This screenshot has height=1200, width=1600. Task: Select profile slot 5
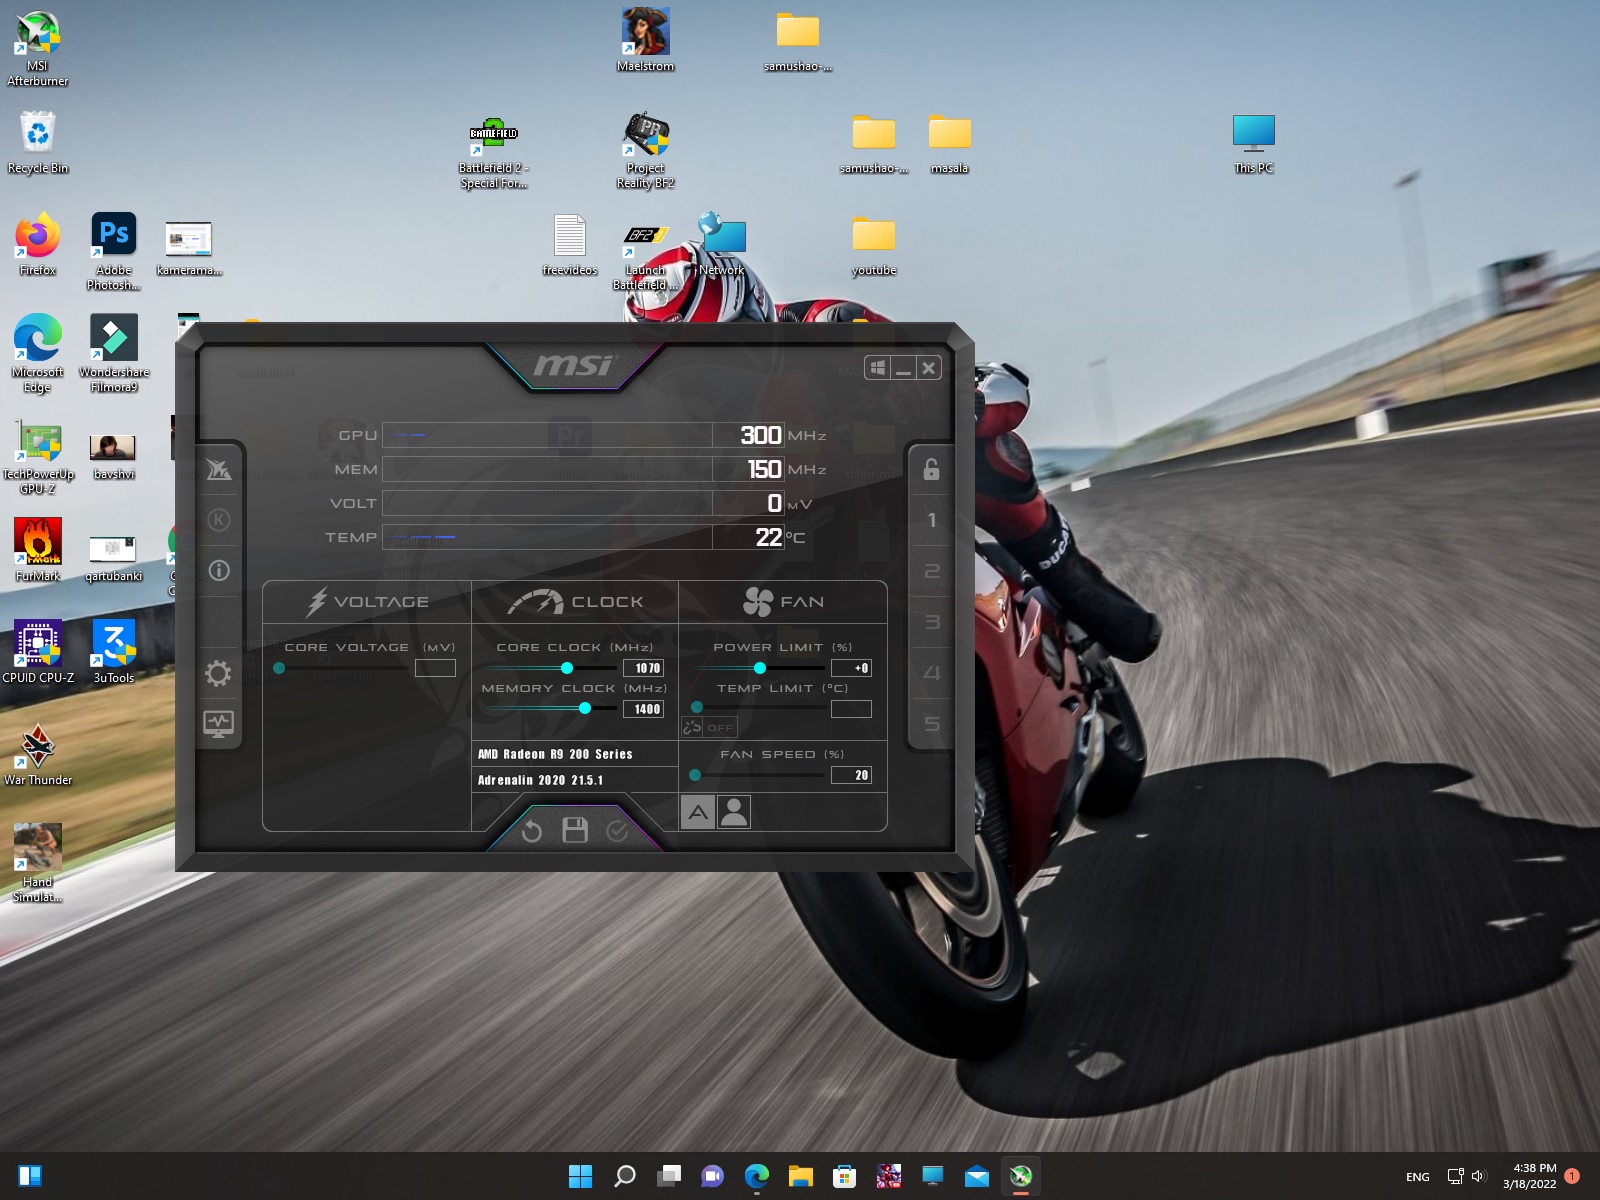931,724
